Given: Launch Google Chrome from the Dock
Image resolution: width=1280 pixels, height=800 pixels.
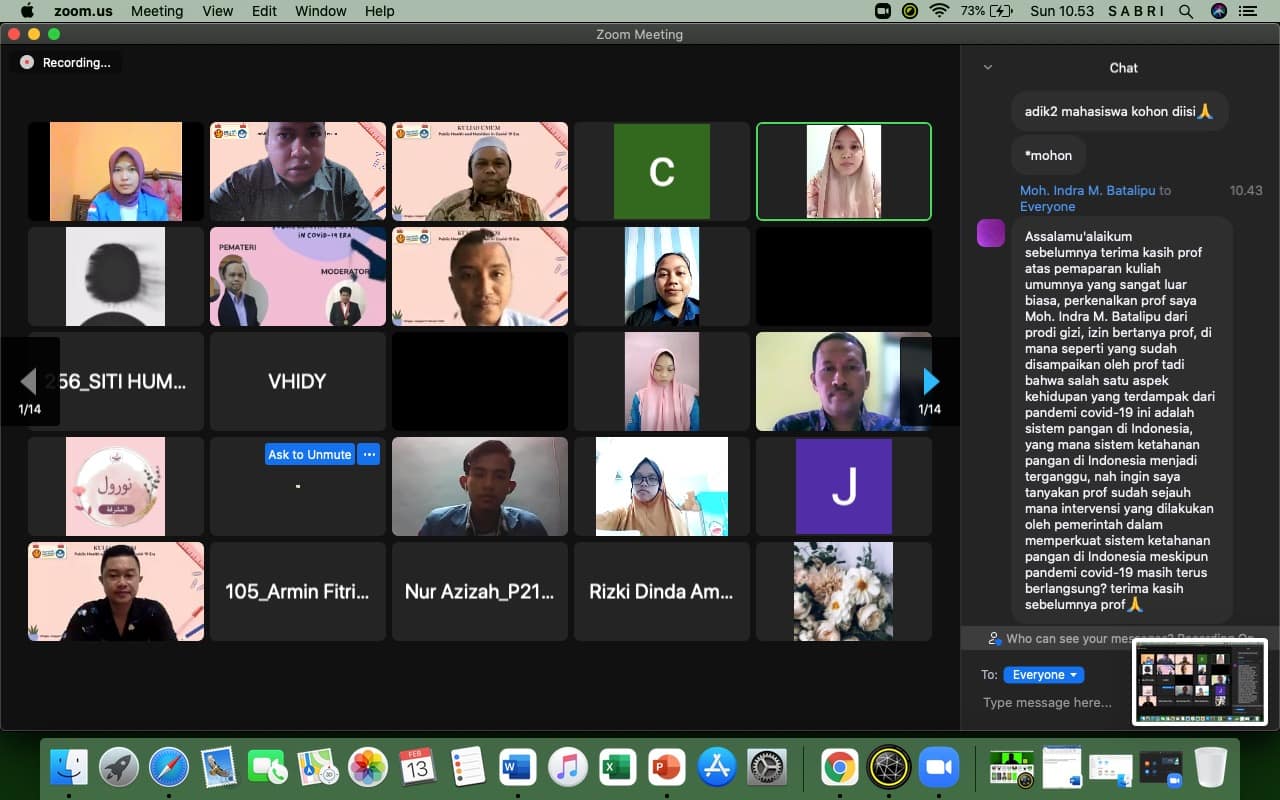Looking at the screenshot, I should [839, 767].
